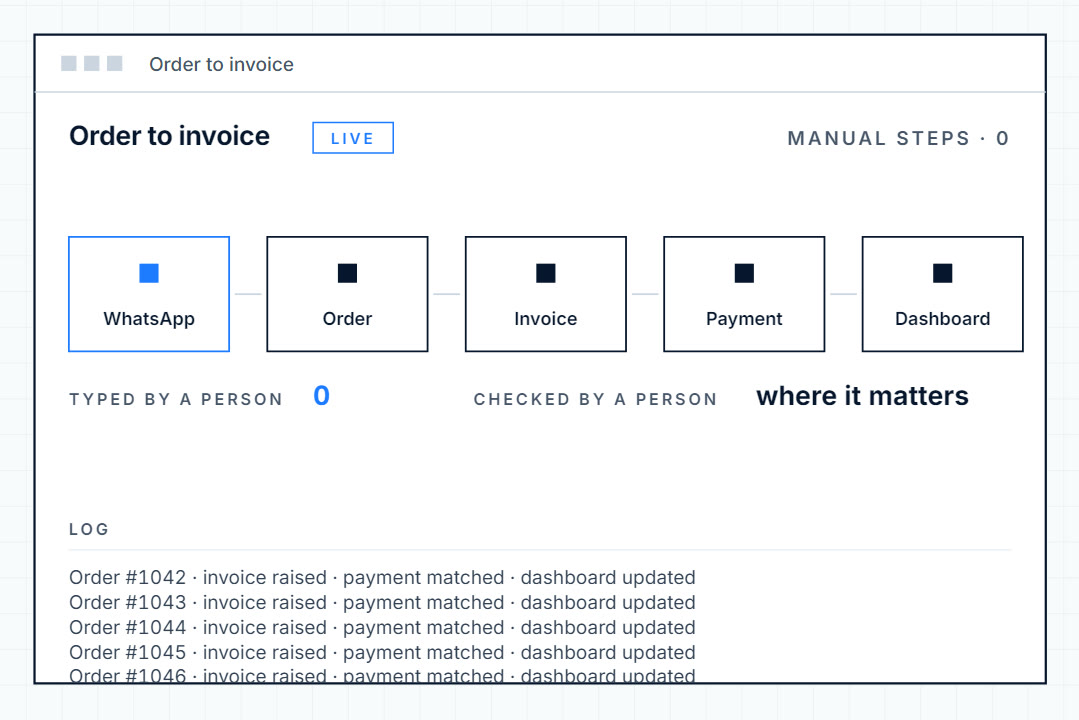1079x720 pixels.
Task: Click the 'MANUAL STEPS · 0' counter
Action: [x=898, y=138]
